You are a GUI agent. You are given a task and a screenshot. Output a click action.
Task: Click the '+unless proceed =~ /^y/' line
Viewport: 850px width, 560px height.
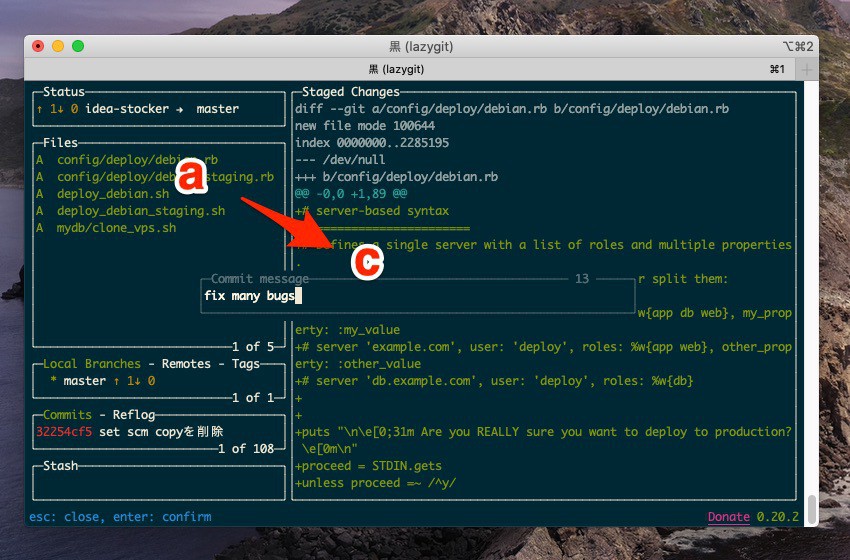[x=375, y=483]
